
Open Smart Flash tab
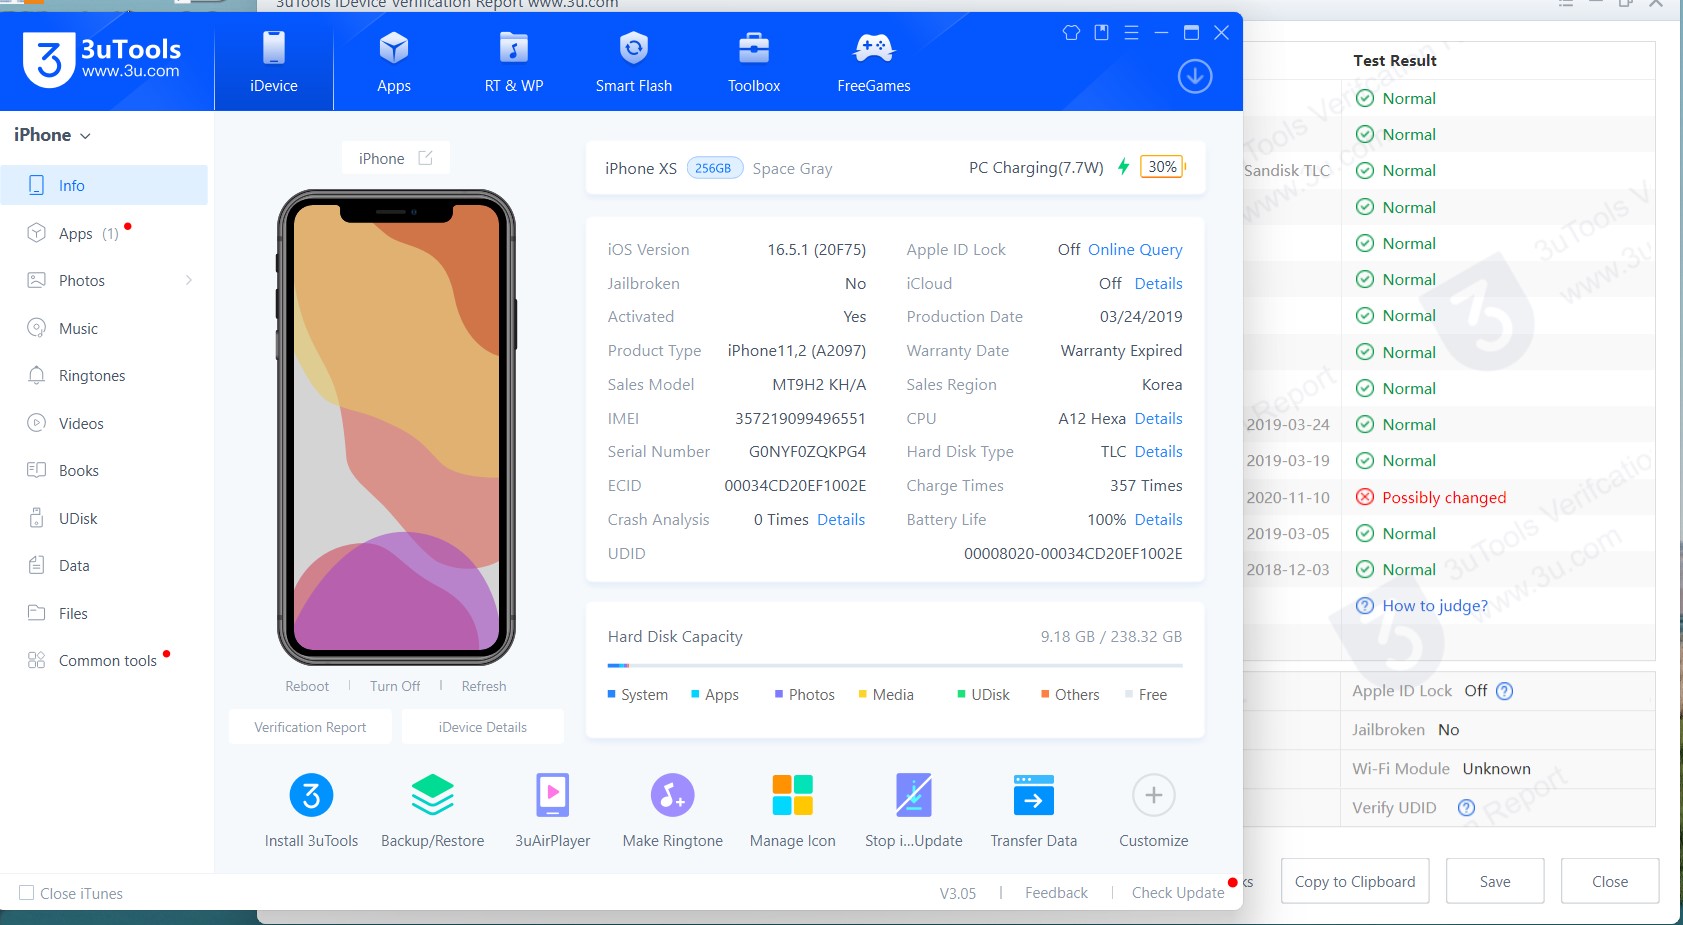[634, 62]
